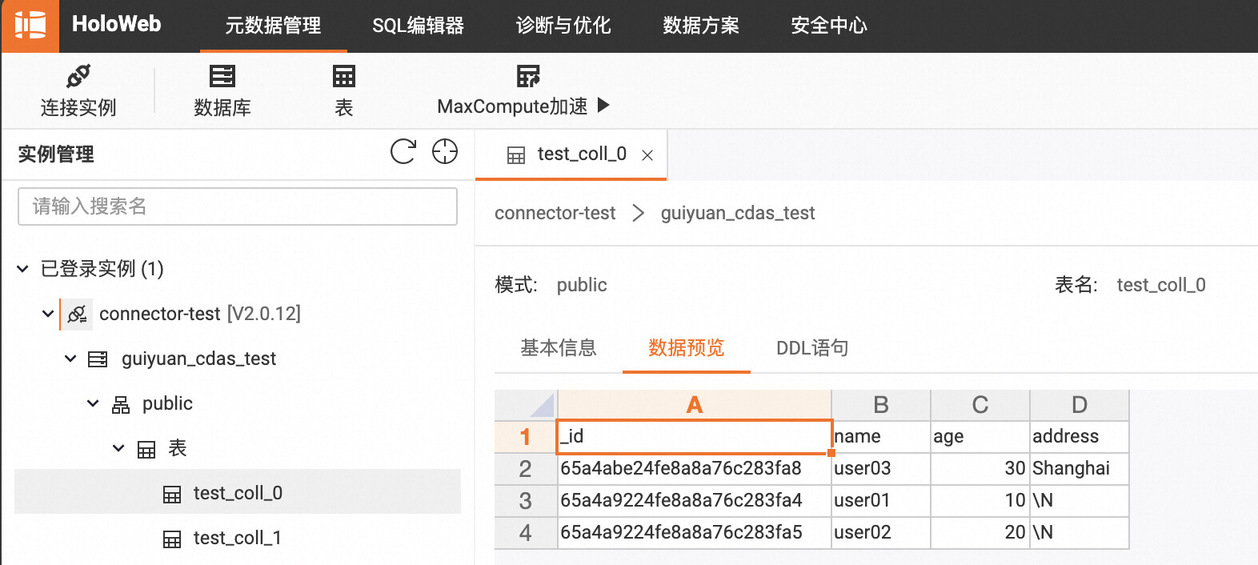The height and width of the screenshot is (565, 1258).
Task: Click the HoloWeb logo icon
Action: (29, 25)
